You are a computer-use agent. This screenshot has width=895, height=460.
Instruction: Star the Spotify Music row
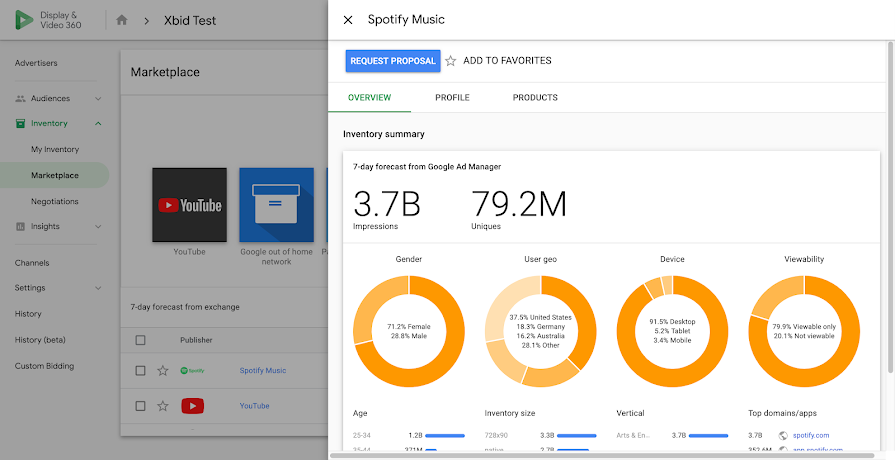pyautogui.click(x=163, y=371)
